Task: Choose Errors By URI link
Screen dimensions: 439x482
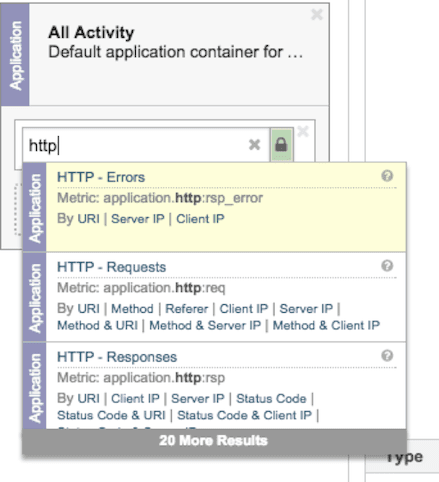Action: 89,219
